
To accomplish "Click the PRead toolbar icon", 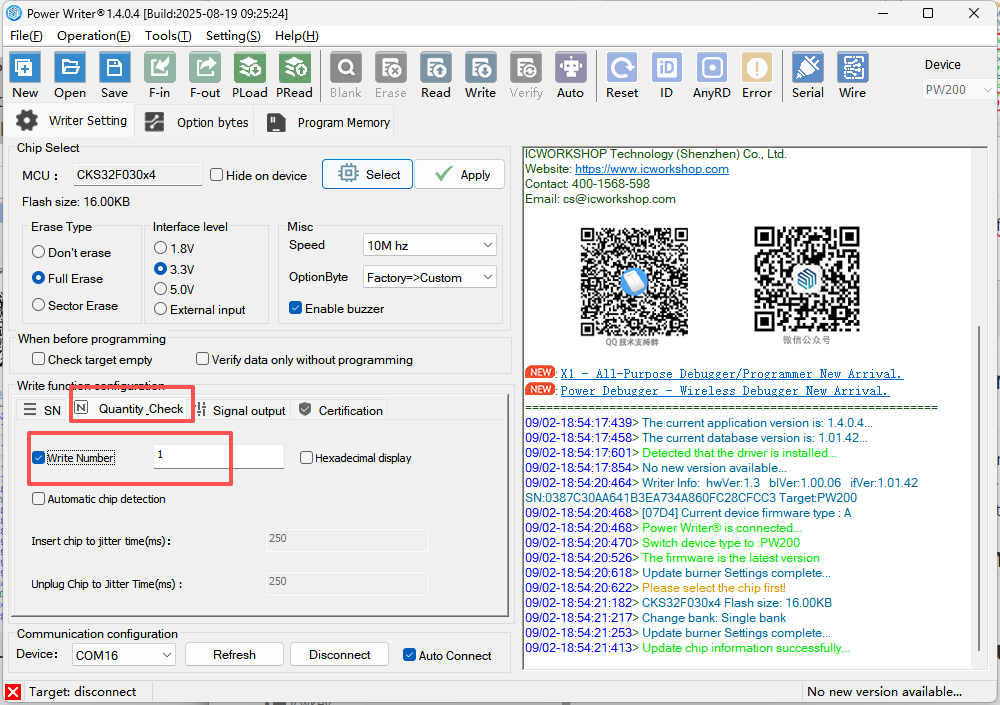I will (294, 68).
